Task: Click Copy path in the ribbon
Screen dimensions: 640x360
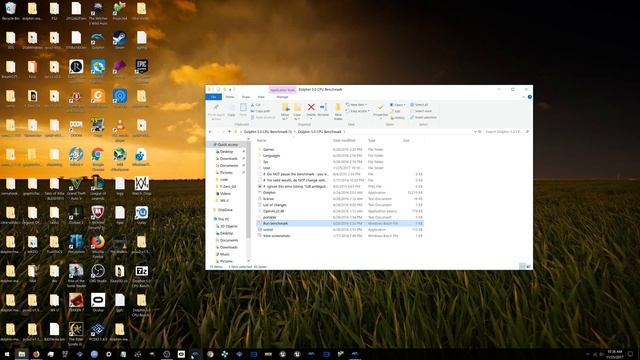Action: [x=260, y=111]
